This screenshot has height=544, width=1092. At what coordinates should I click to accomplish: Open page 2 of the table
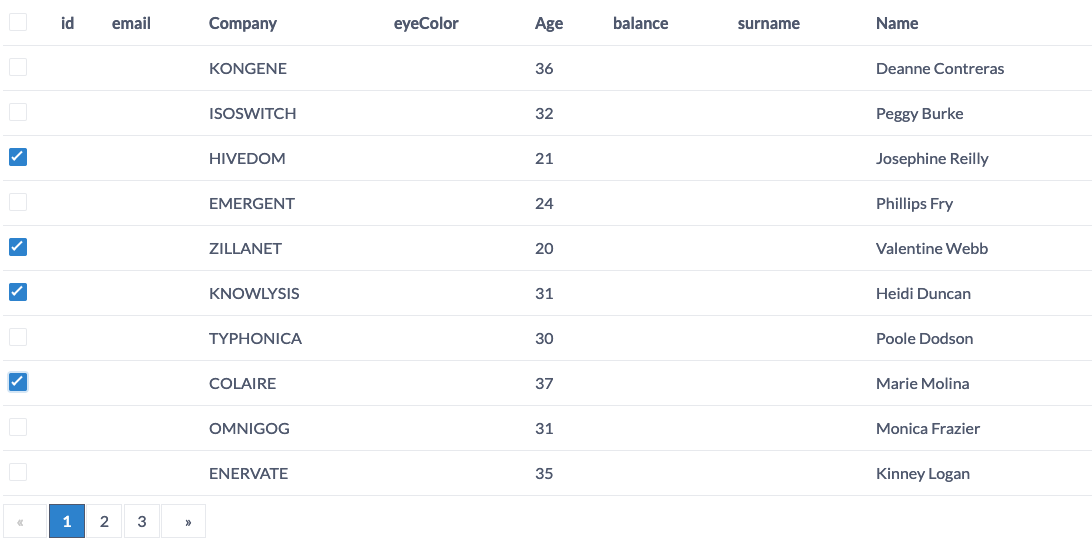click(x=104, y=521)
